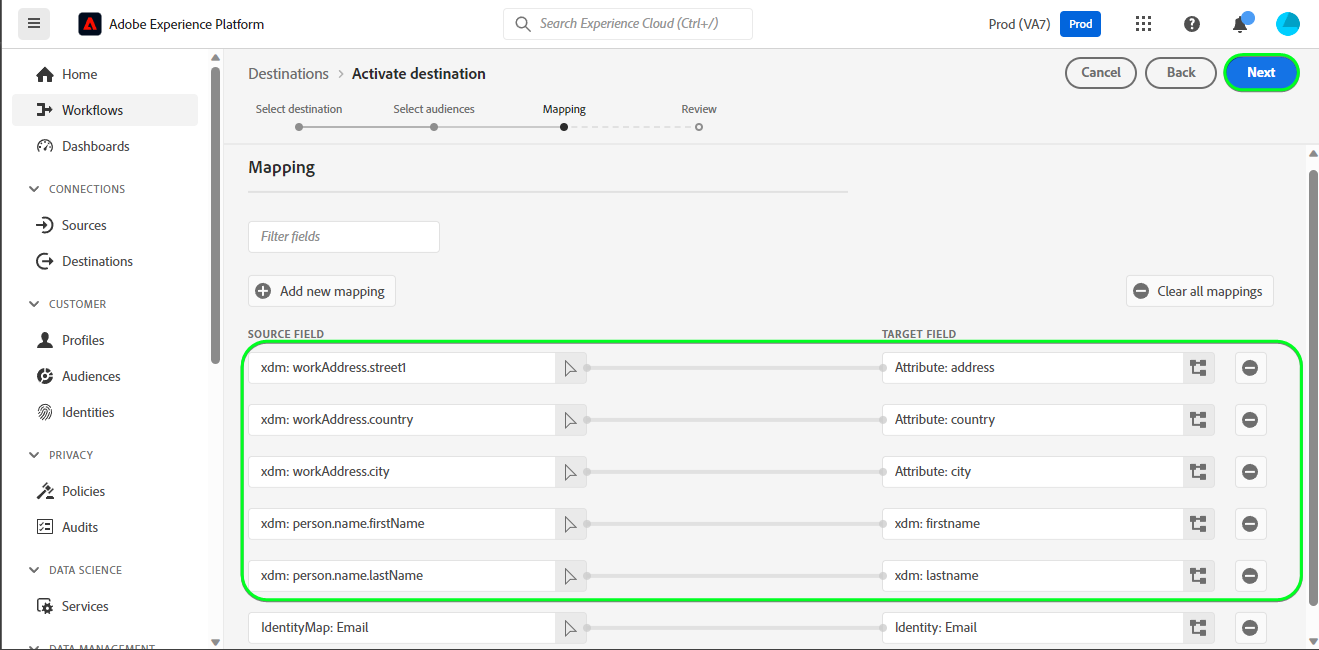Open Sources in the sidebar
Image resolution: width=1319 pixels, height=650 pixels.
point(105,225)
